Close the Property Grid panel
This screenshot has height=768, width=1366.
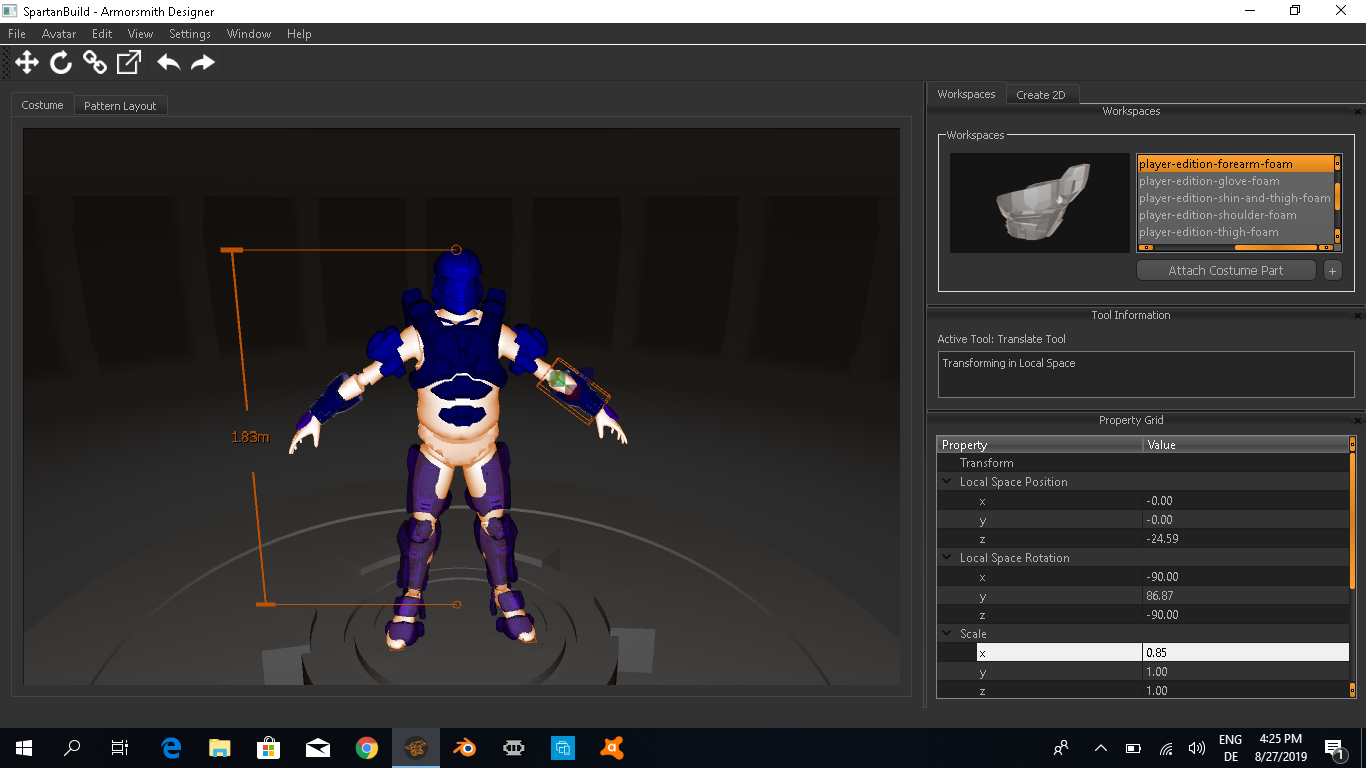point(1358,421)
